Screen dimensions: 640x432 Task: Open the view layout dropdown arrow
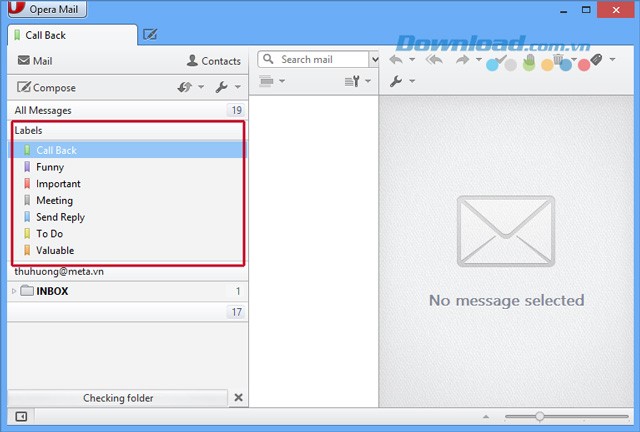point(282,81)
